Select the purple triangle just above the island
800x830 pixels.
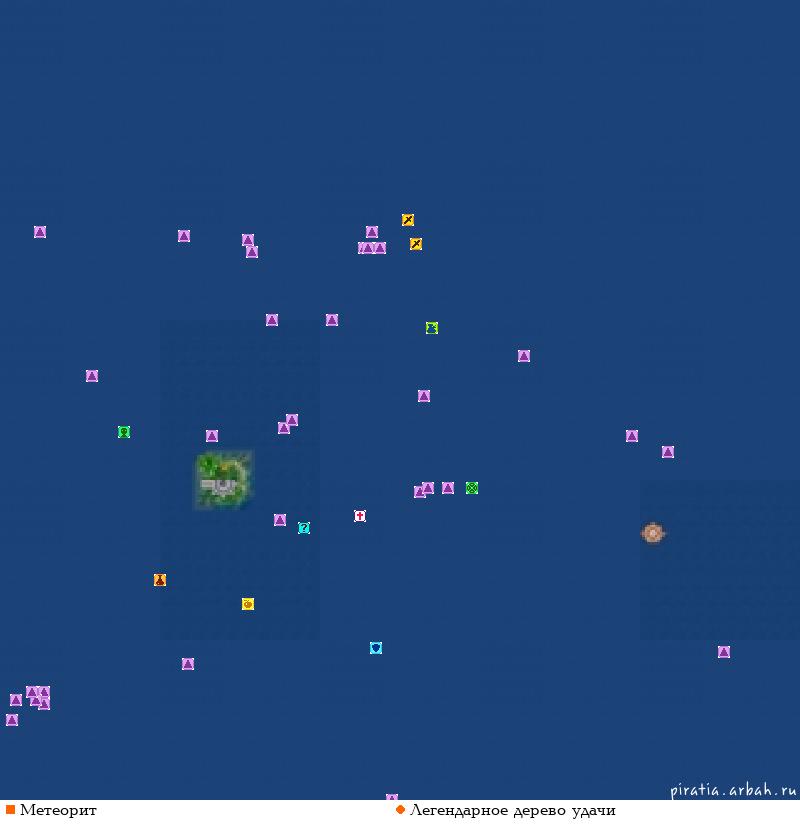click(212, 436)
